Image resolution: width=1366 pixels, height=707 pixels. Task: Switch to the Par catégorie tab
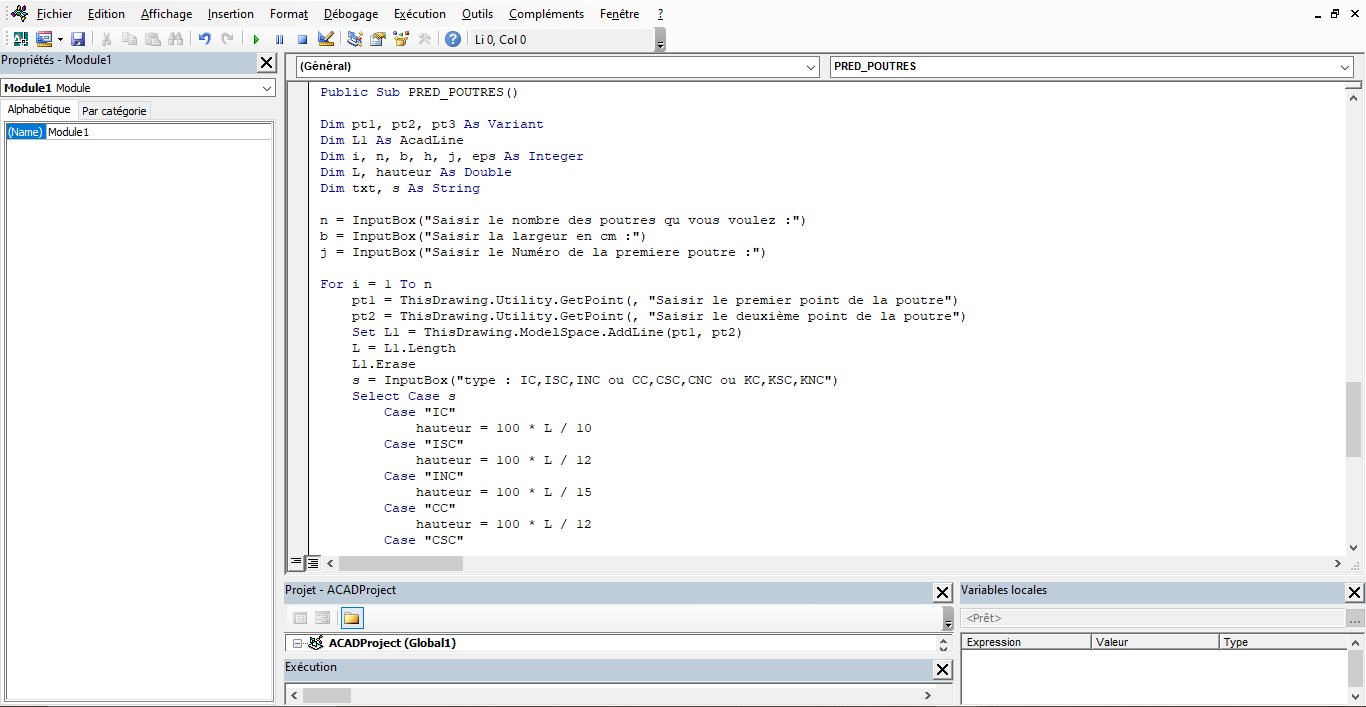tap(114, 111)
